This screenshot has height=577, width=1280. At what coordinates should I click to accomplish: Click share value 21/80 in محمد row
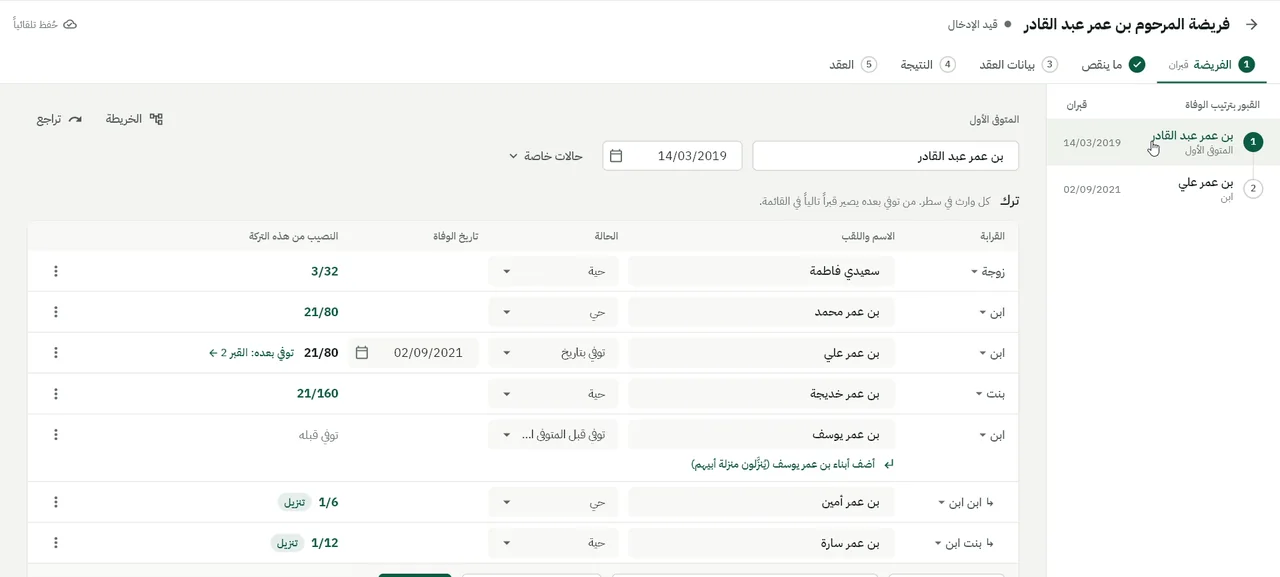pos(321,312)
